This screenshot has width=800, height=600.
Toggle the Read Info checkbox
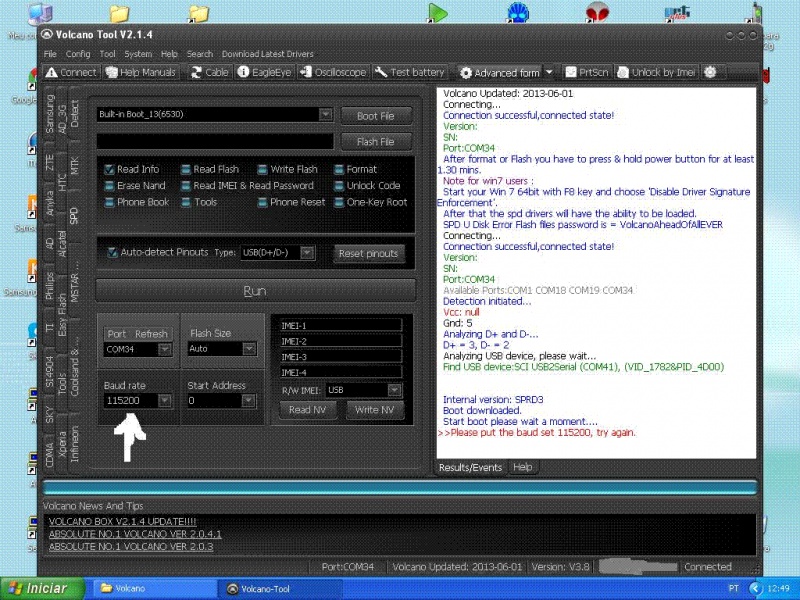coord(109,169)
